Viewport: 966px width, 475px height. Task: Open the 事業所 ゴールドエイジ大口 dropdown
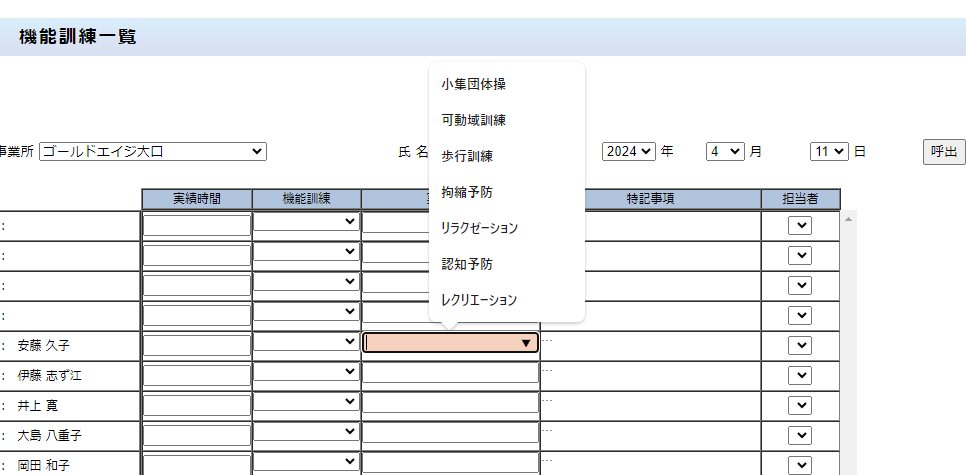click(153, 151)
